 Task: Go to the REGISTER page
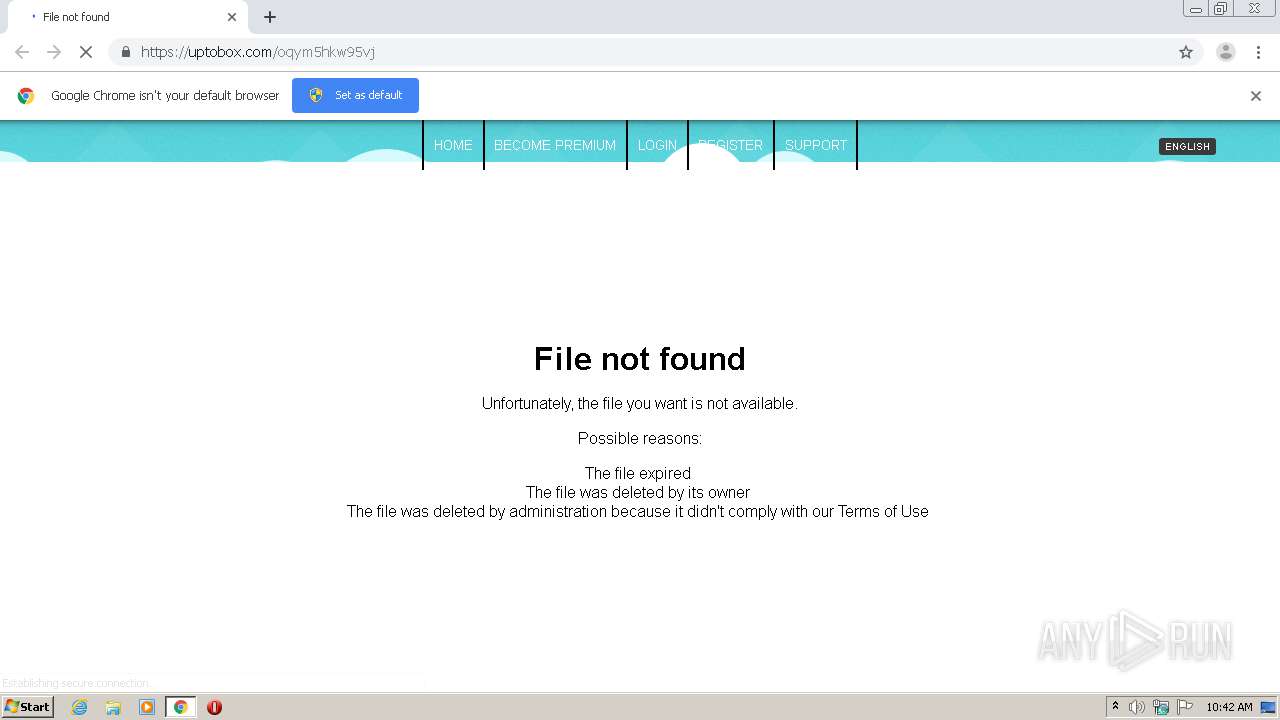730,145
